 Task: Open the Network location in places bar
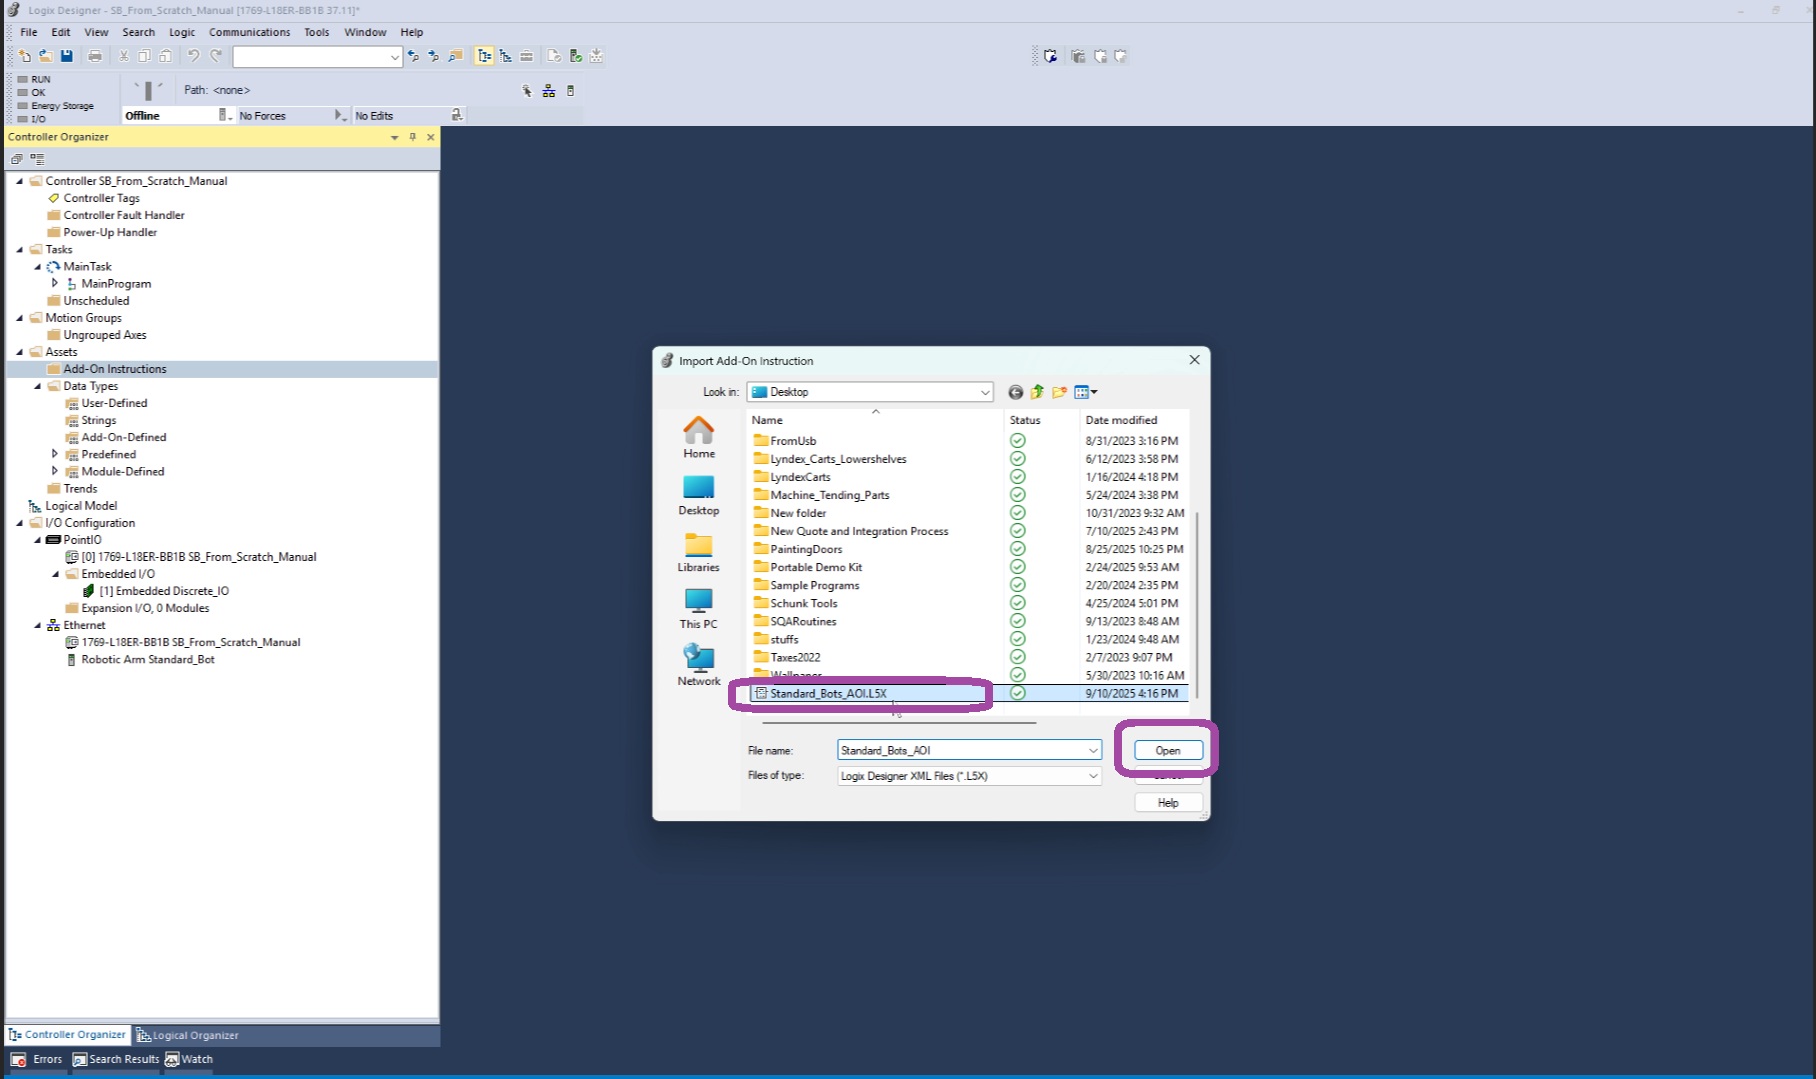pos(698,665)
